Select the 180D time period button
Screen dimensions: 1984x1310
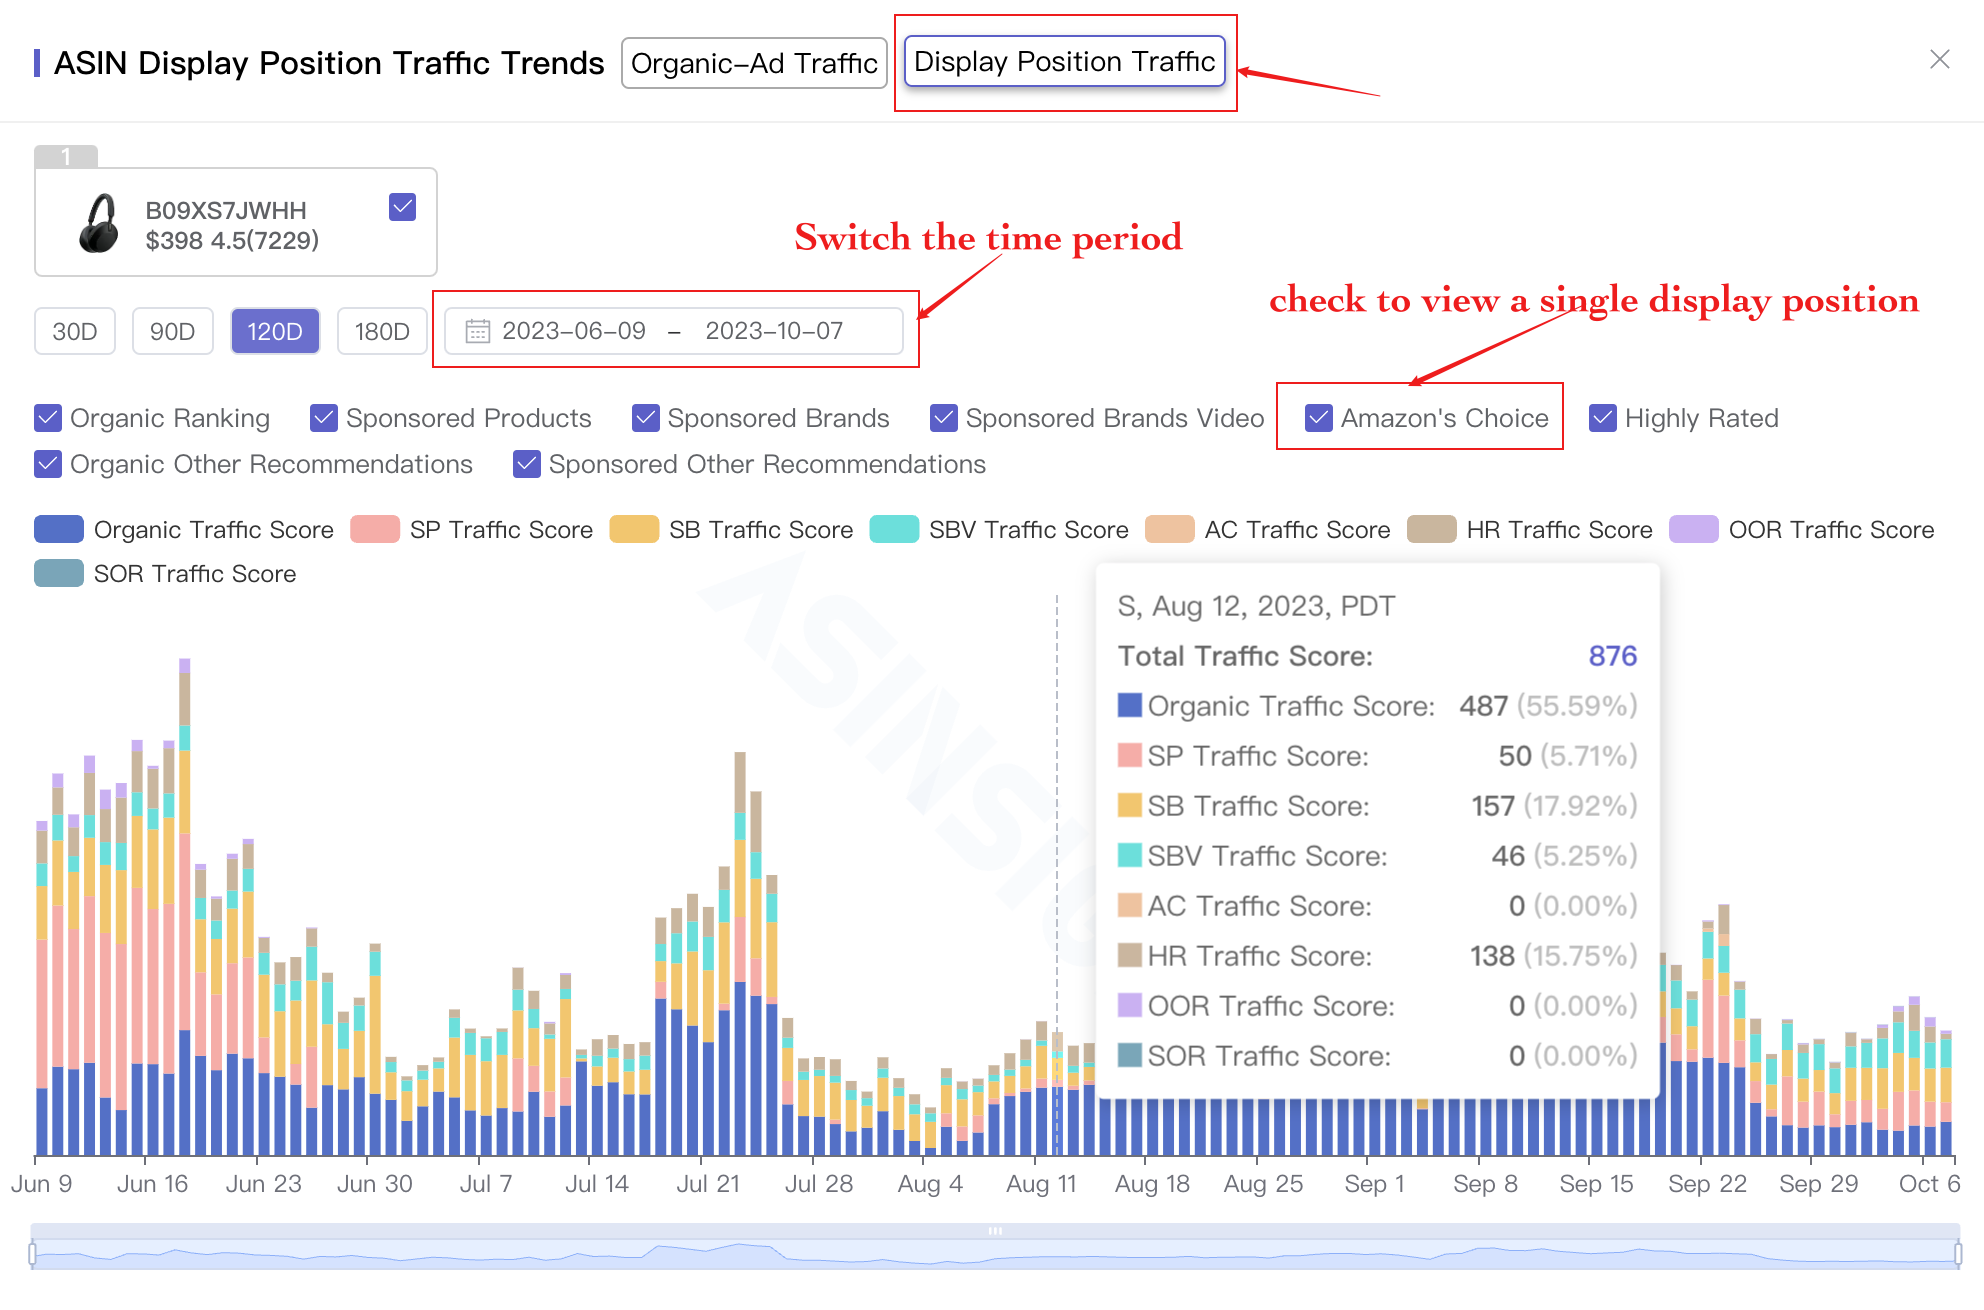coord(381,330)
